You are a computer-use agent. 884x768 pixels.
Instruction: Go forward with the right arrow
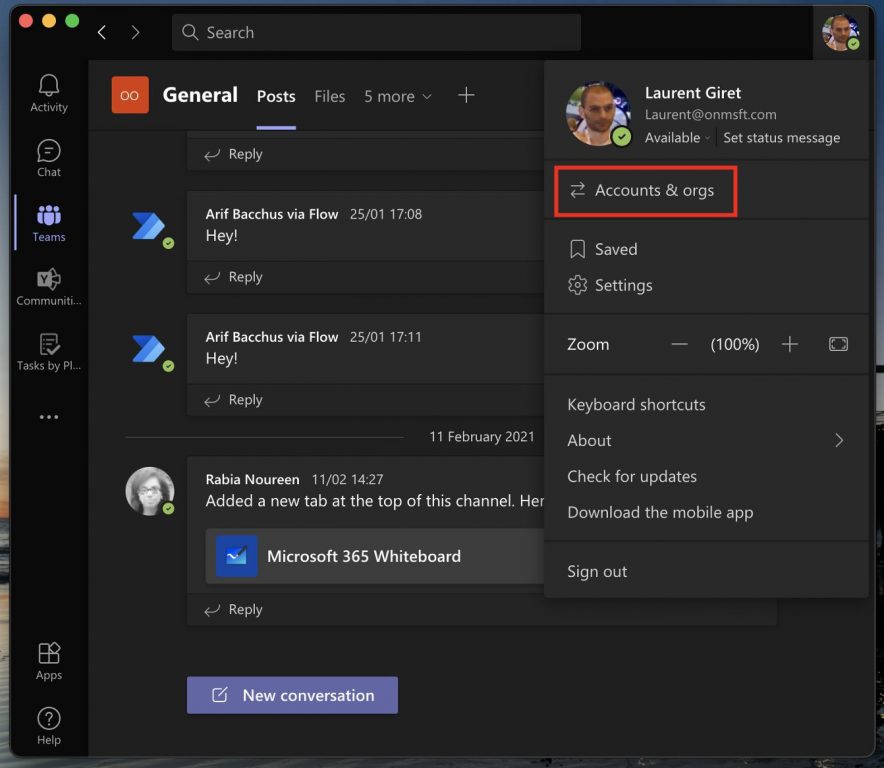(135, 32)
